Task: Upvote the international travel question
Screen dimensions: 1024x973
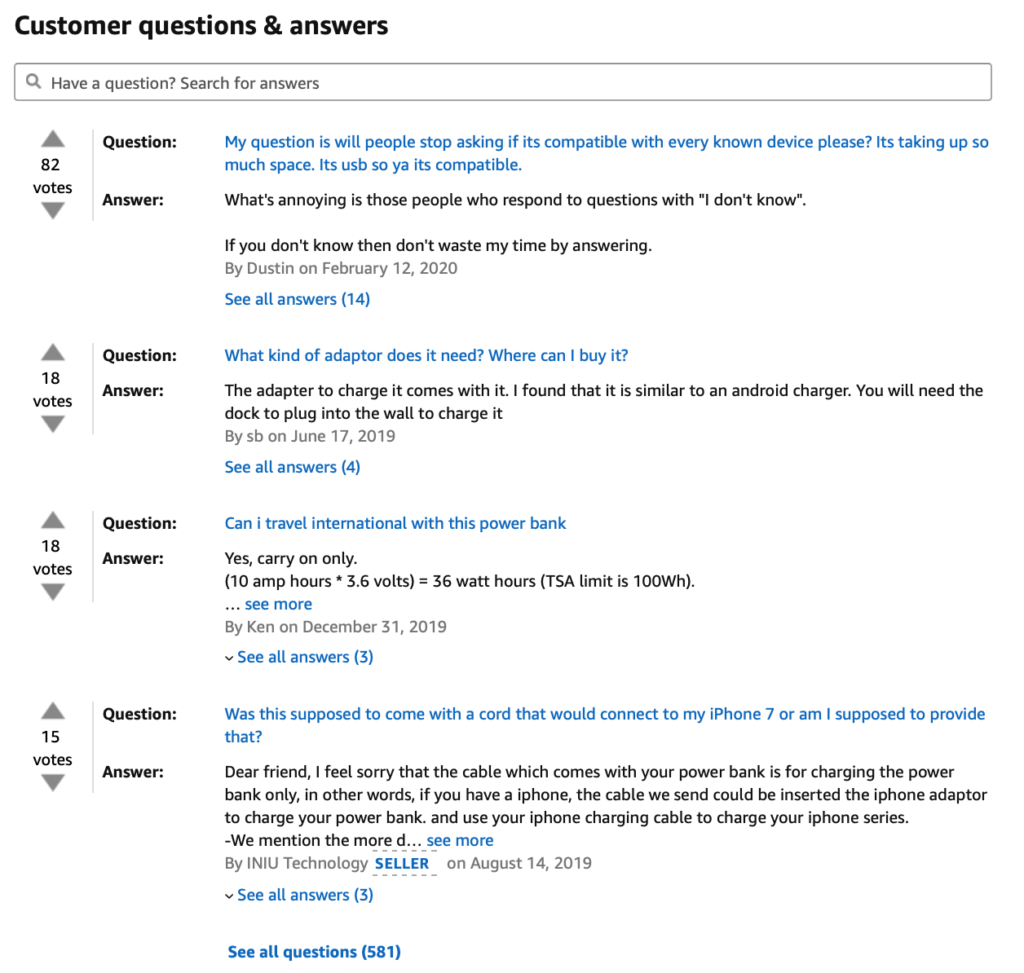Action: coord(53,521)
